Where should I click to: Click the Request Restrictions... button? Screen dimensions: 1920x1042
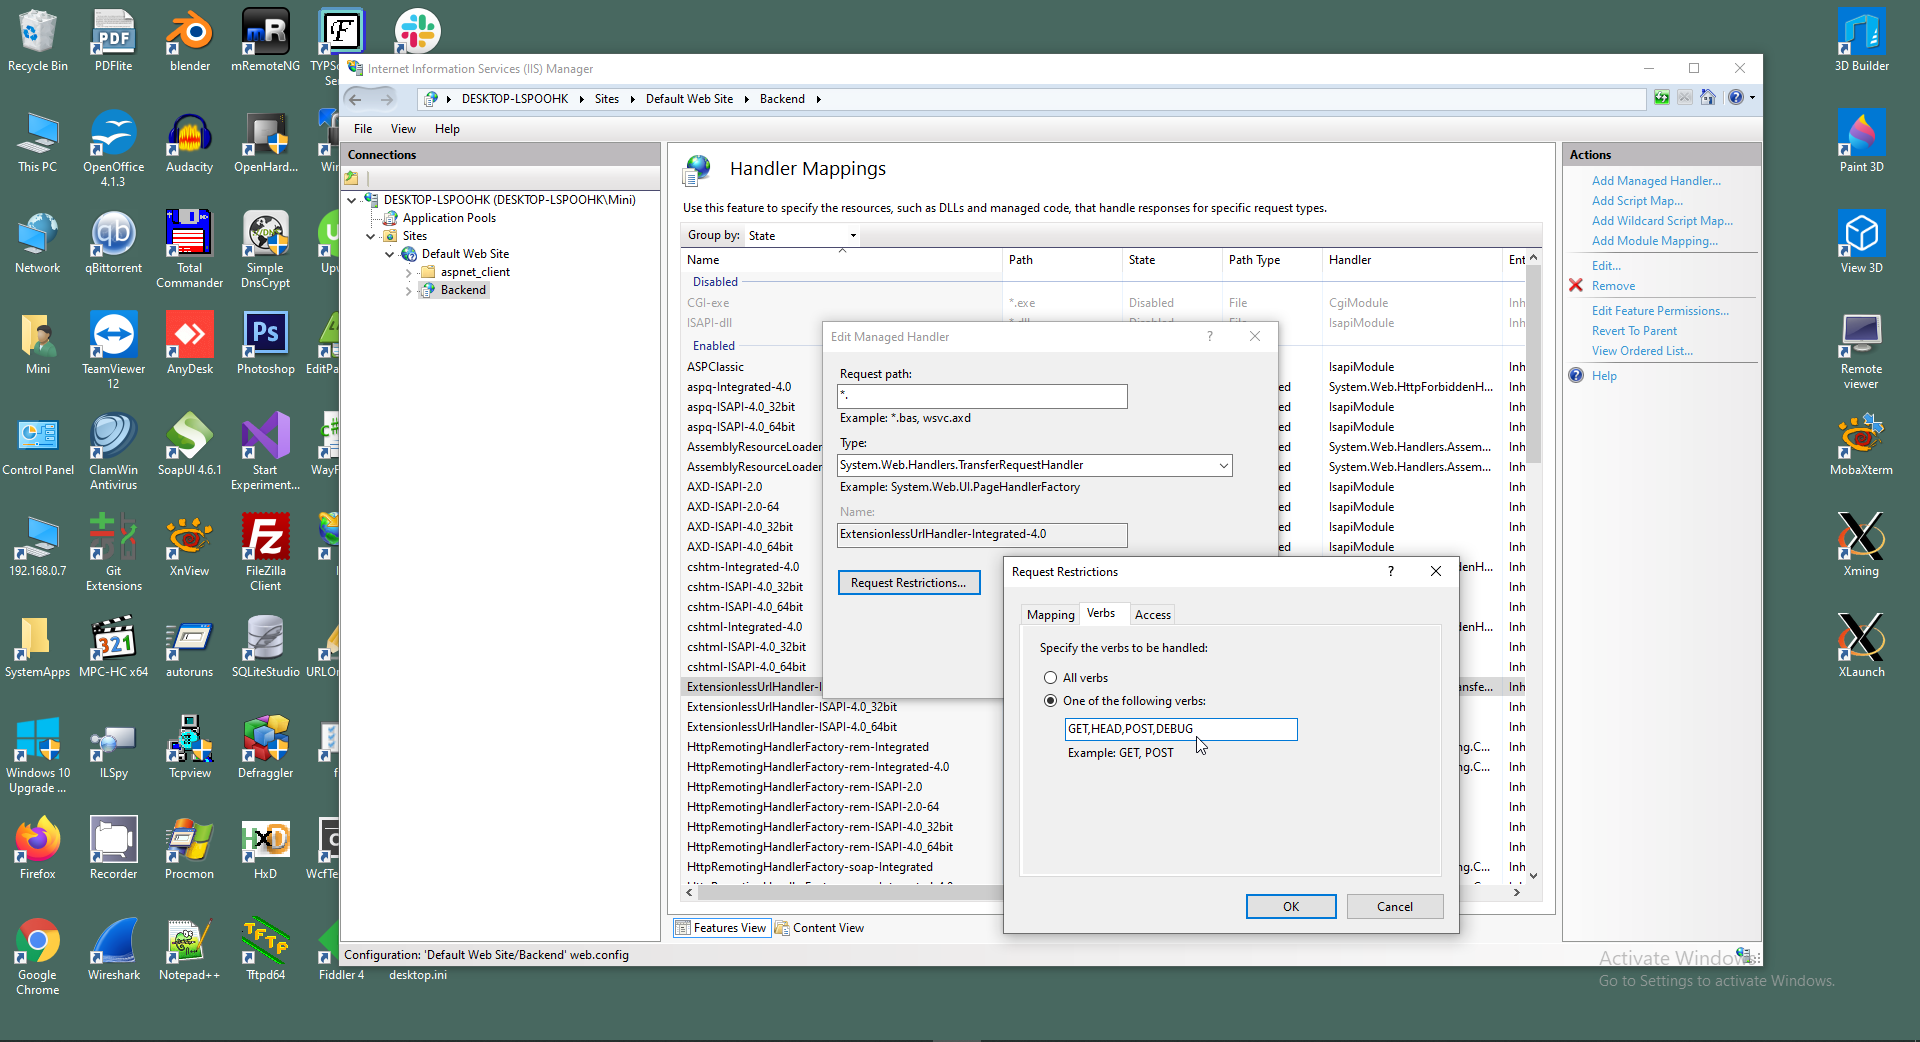[909, 583]
